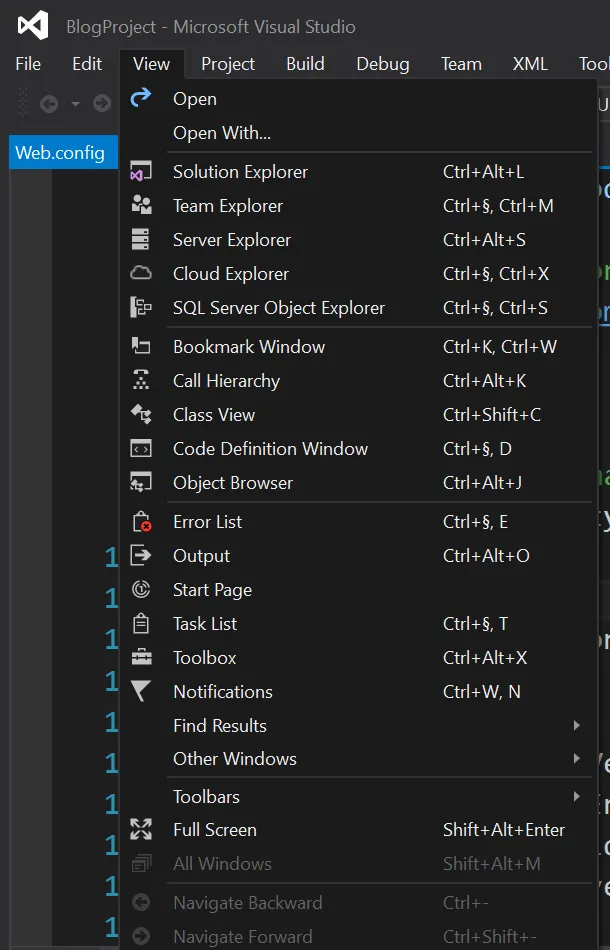This screenshot has width=610, height=950.
Task: Click the Object Browser icon
Action: (x=141, y=483)
